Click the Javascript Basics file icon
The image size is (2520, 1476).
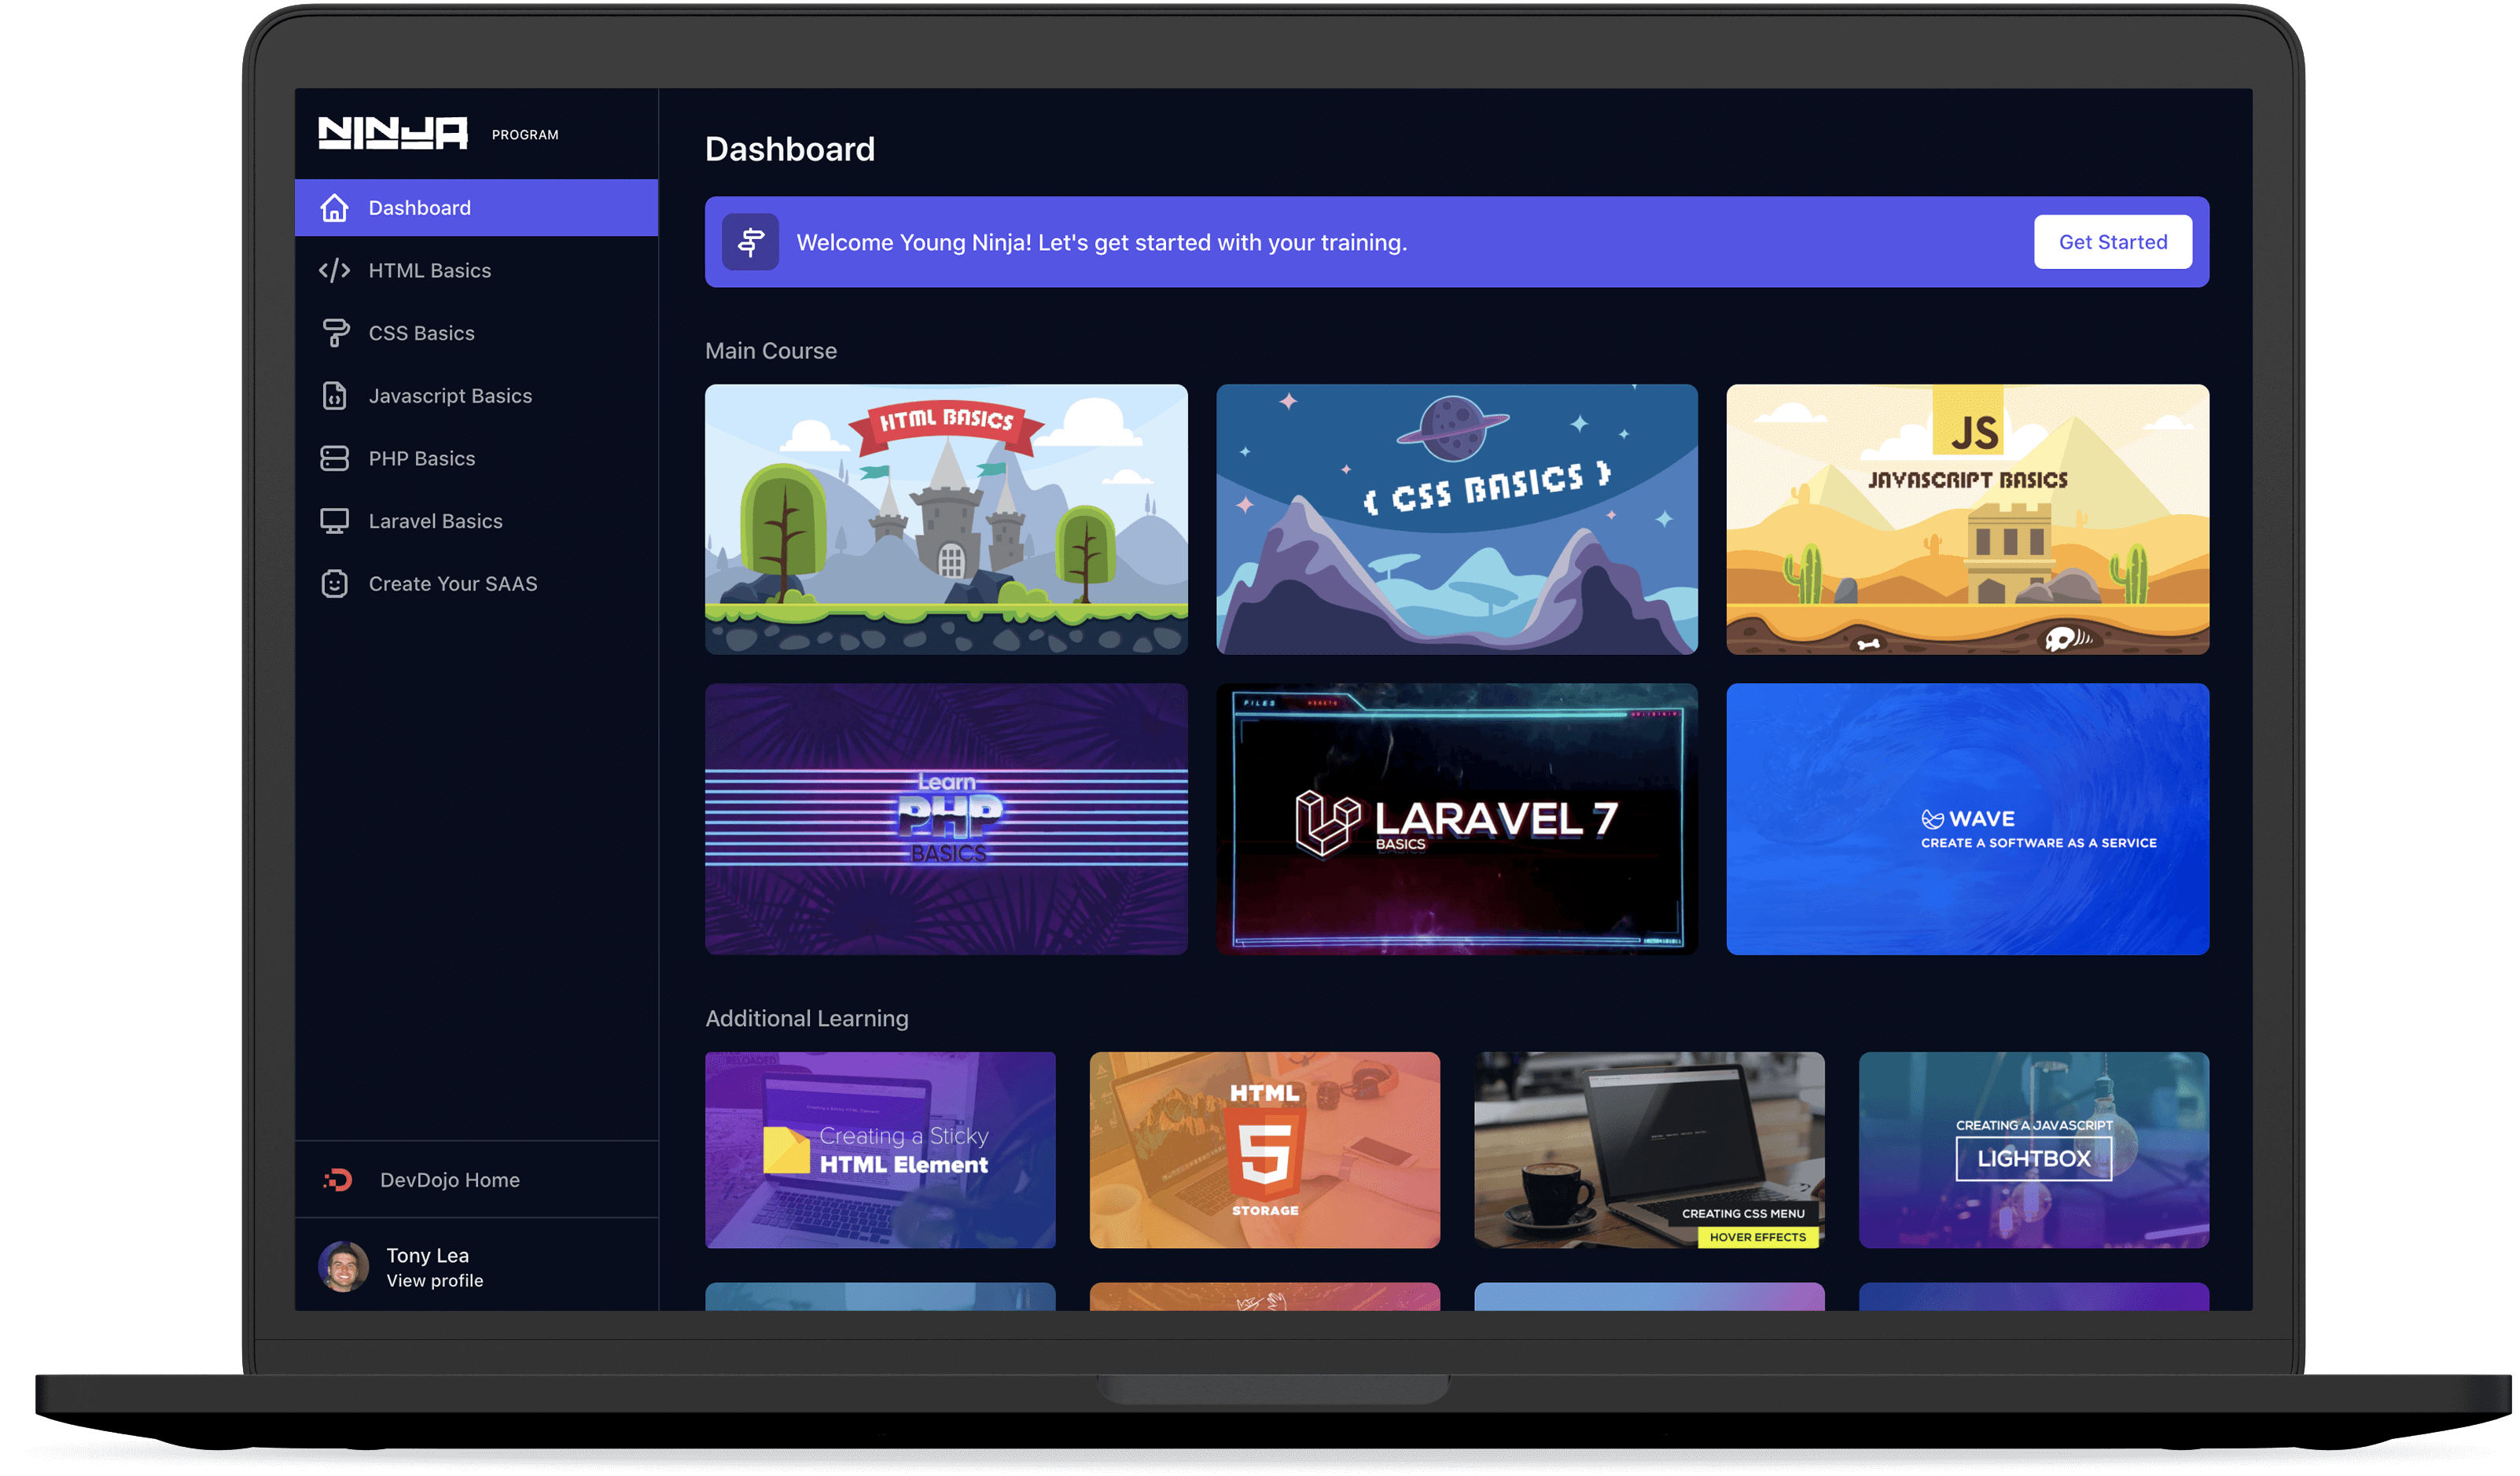pyautogui.click(x=334, y=396)
